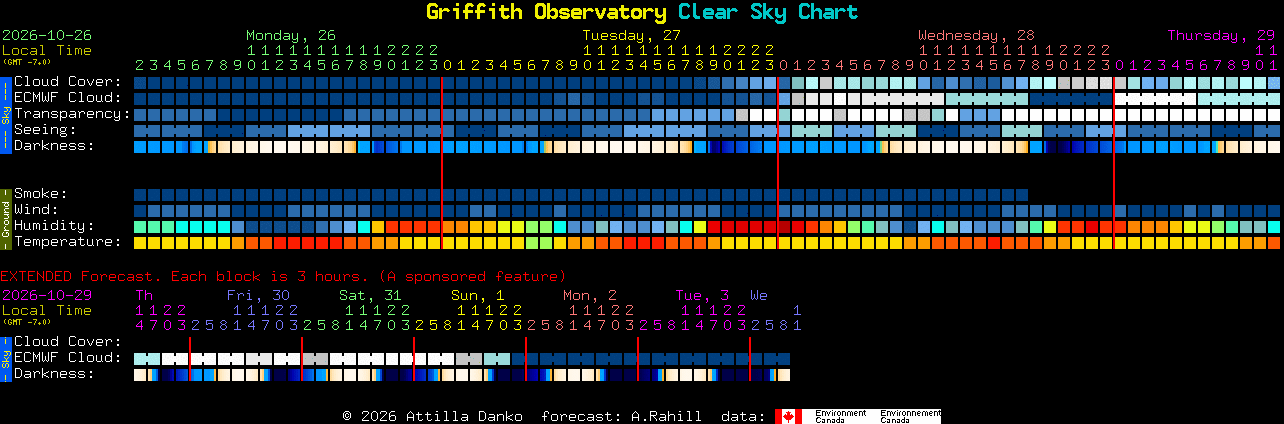
Task: Click the green vertical Ground tab beside Smoke
Action: pyautogui.click(x=5, y=218)
